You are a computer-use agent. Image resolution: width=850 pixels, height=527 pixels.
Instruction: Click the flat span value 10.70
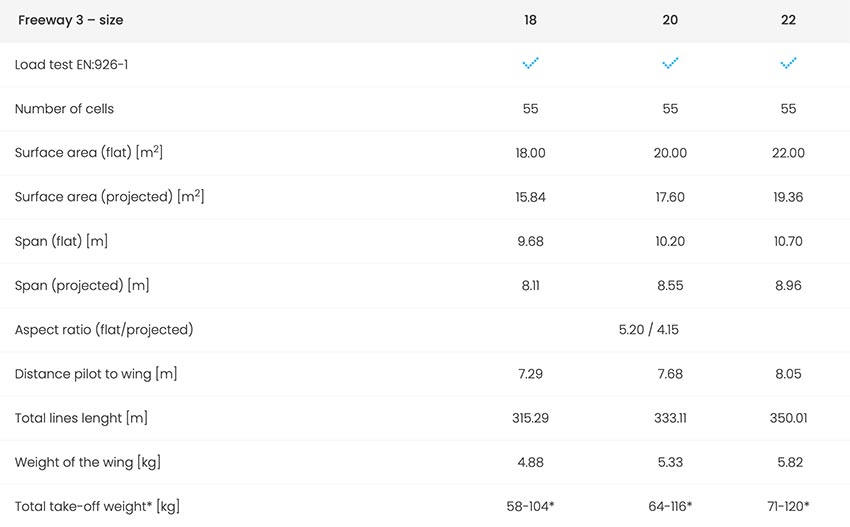pyautogui.click(x=788, y=241)
